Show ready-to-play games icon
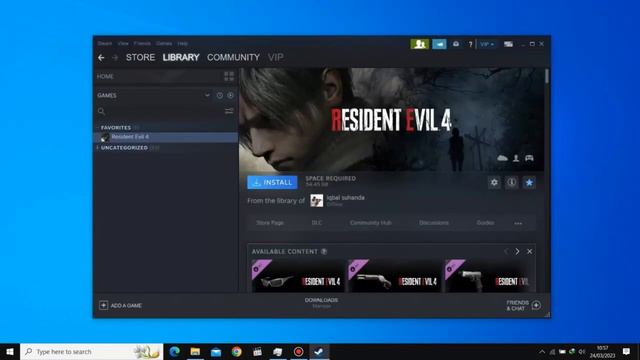The image size is (640, 360). (x=231, y=95)
